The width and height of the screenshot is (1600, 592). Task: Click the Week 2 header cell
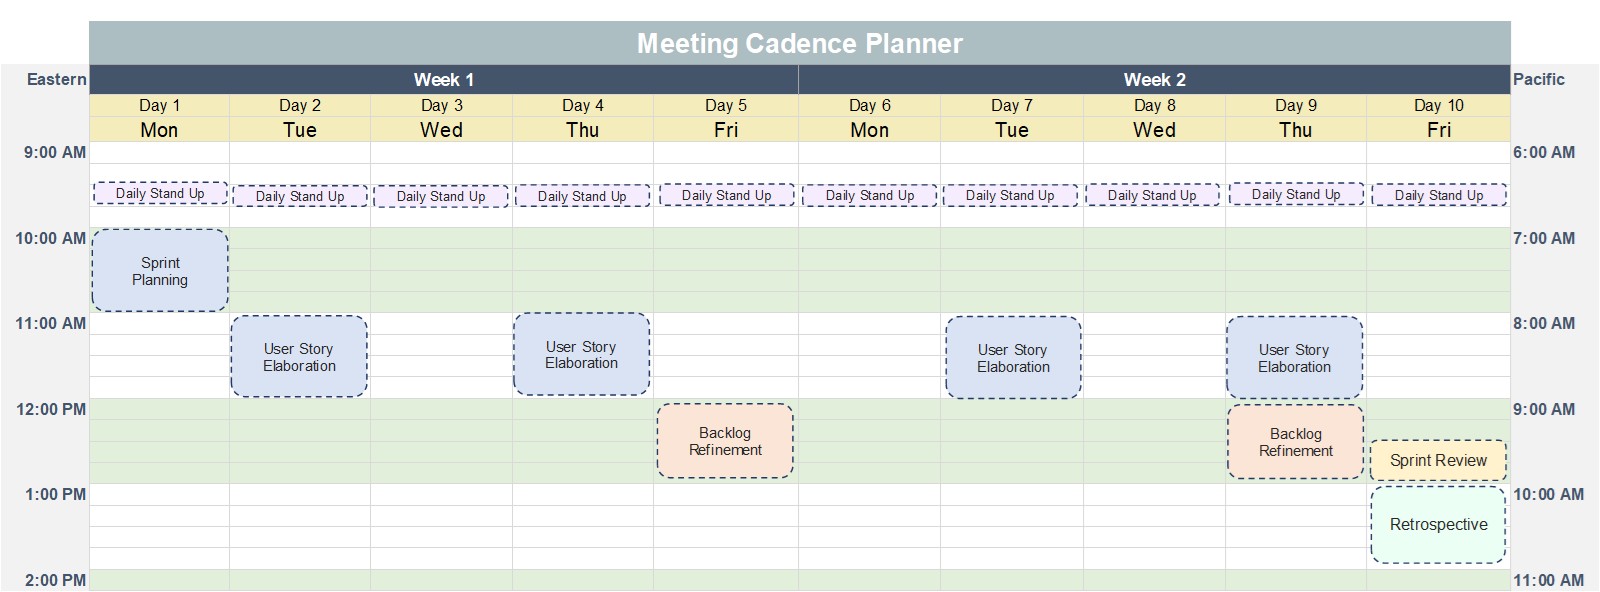[x=1154, y=80]
